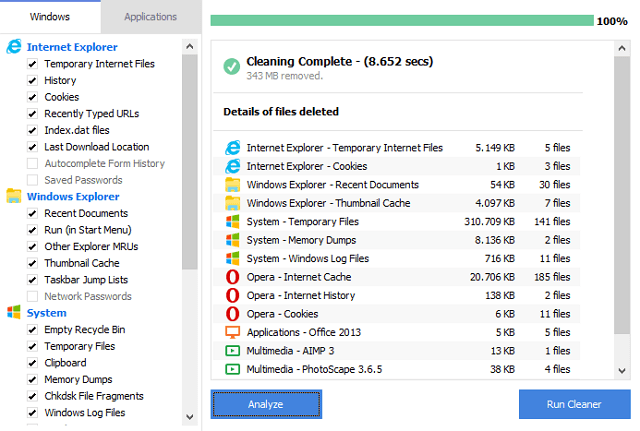Click the green progress bar at 100%
Viewport: 640px width, 431px height.
400,21
